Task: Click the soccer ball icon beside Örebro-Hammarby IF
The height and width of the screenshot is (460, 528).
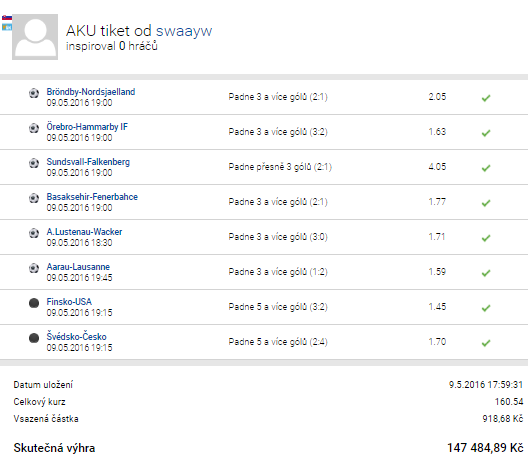Action: click(34, 128)
